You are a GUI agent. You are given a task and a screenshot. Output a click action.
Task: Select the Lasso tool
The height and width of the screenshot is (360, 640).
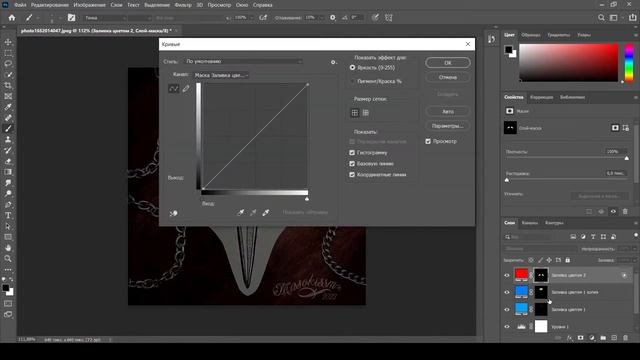(x=8, y=64)
